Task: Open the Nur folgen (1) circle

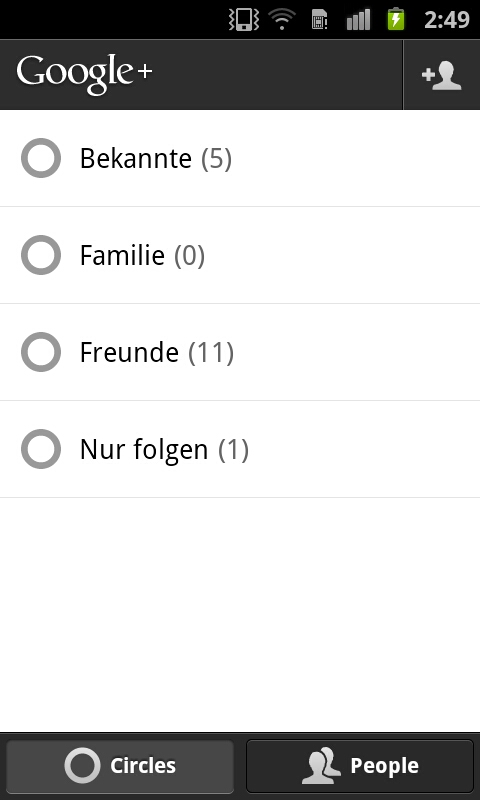Action: pyautogui.click(x=240, y=449)
